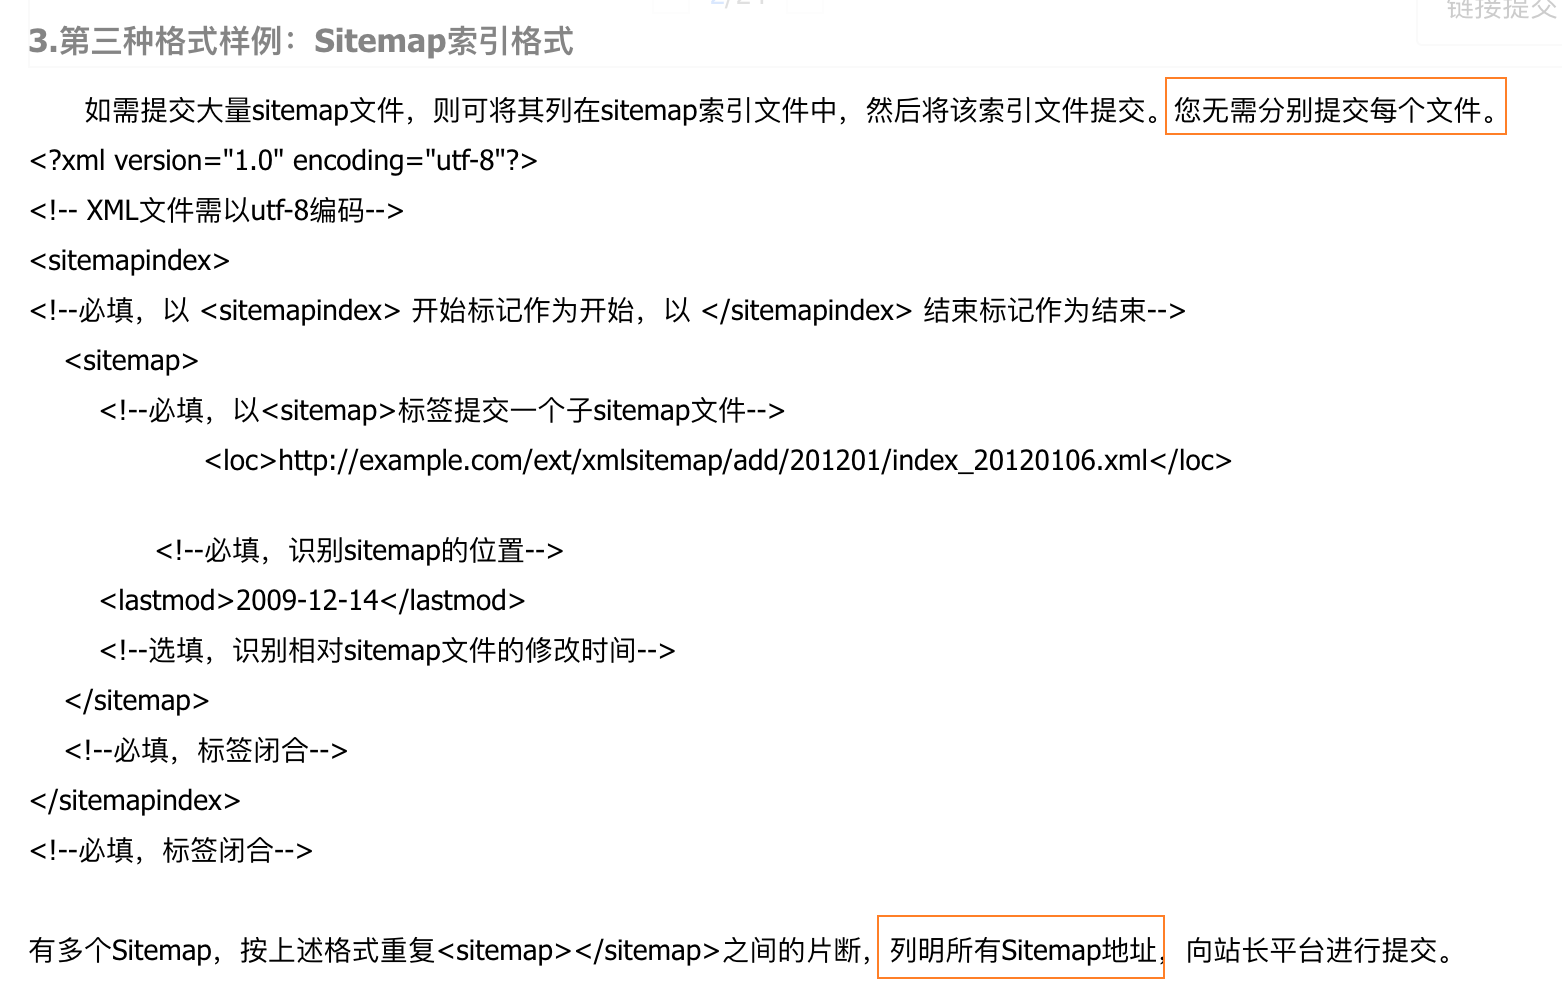Click the highlighted box 列明所有Sitemap地址
The image size is (1562, 1008).
(1021, 947)
